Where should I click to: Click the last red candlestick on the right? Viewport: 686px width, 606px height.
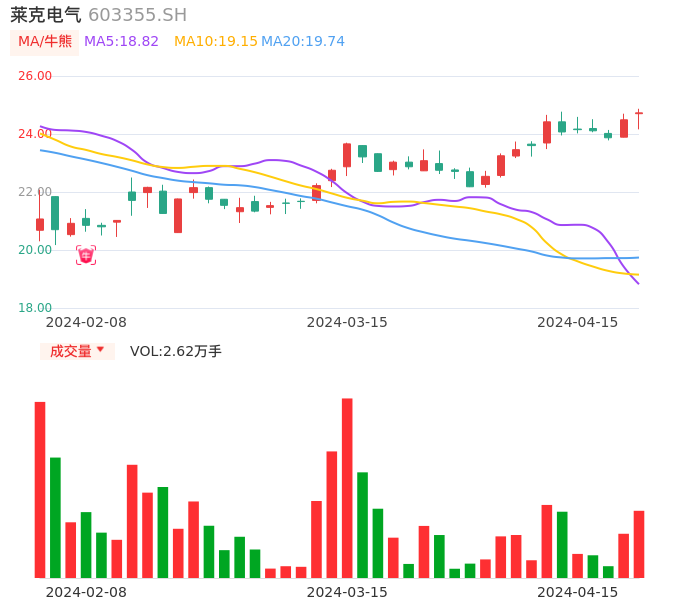(639, 113)
